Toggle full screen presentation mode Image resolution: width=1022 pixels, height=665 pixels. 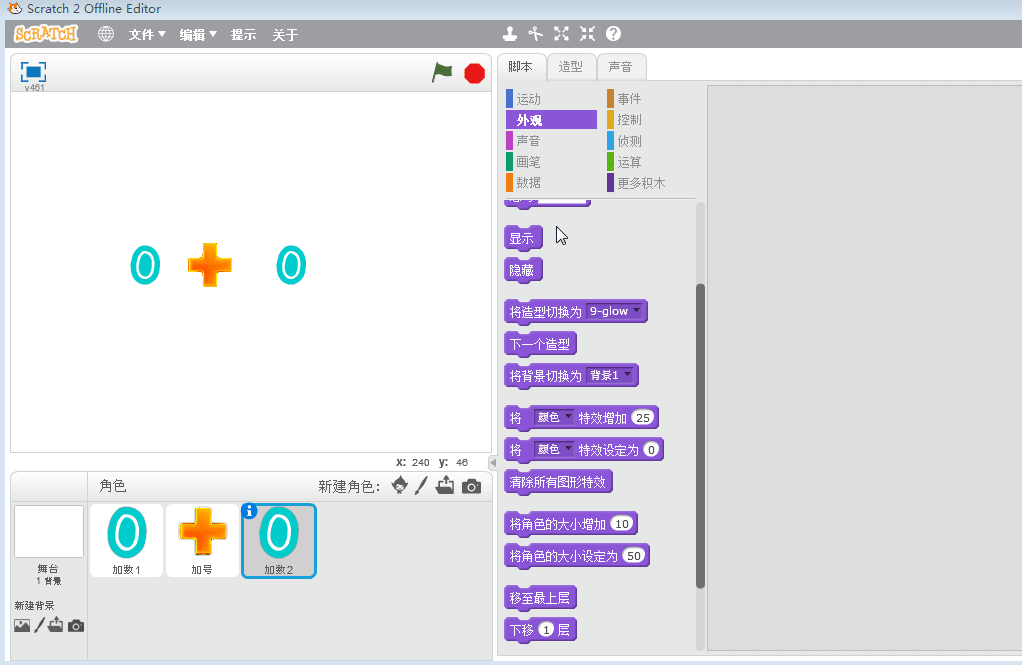34,72
